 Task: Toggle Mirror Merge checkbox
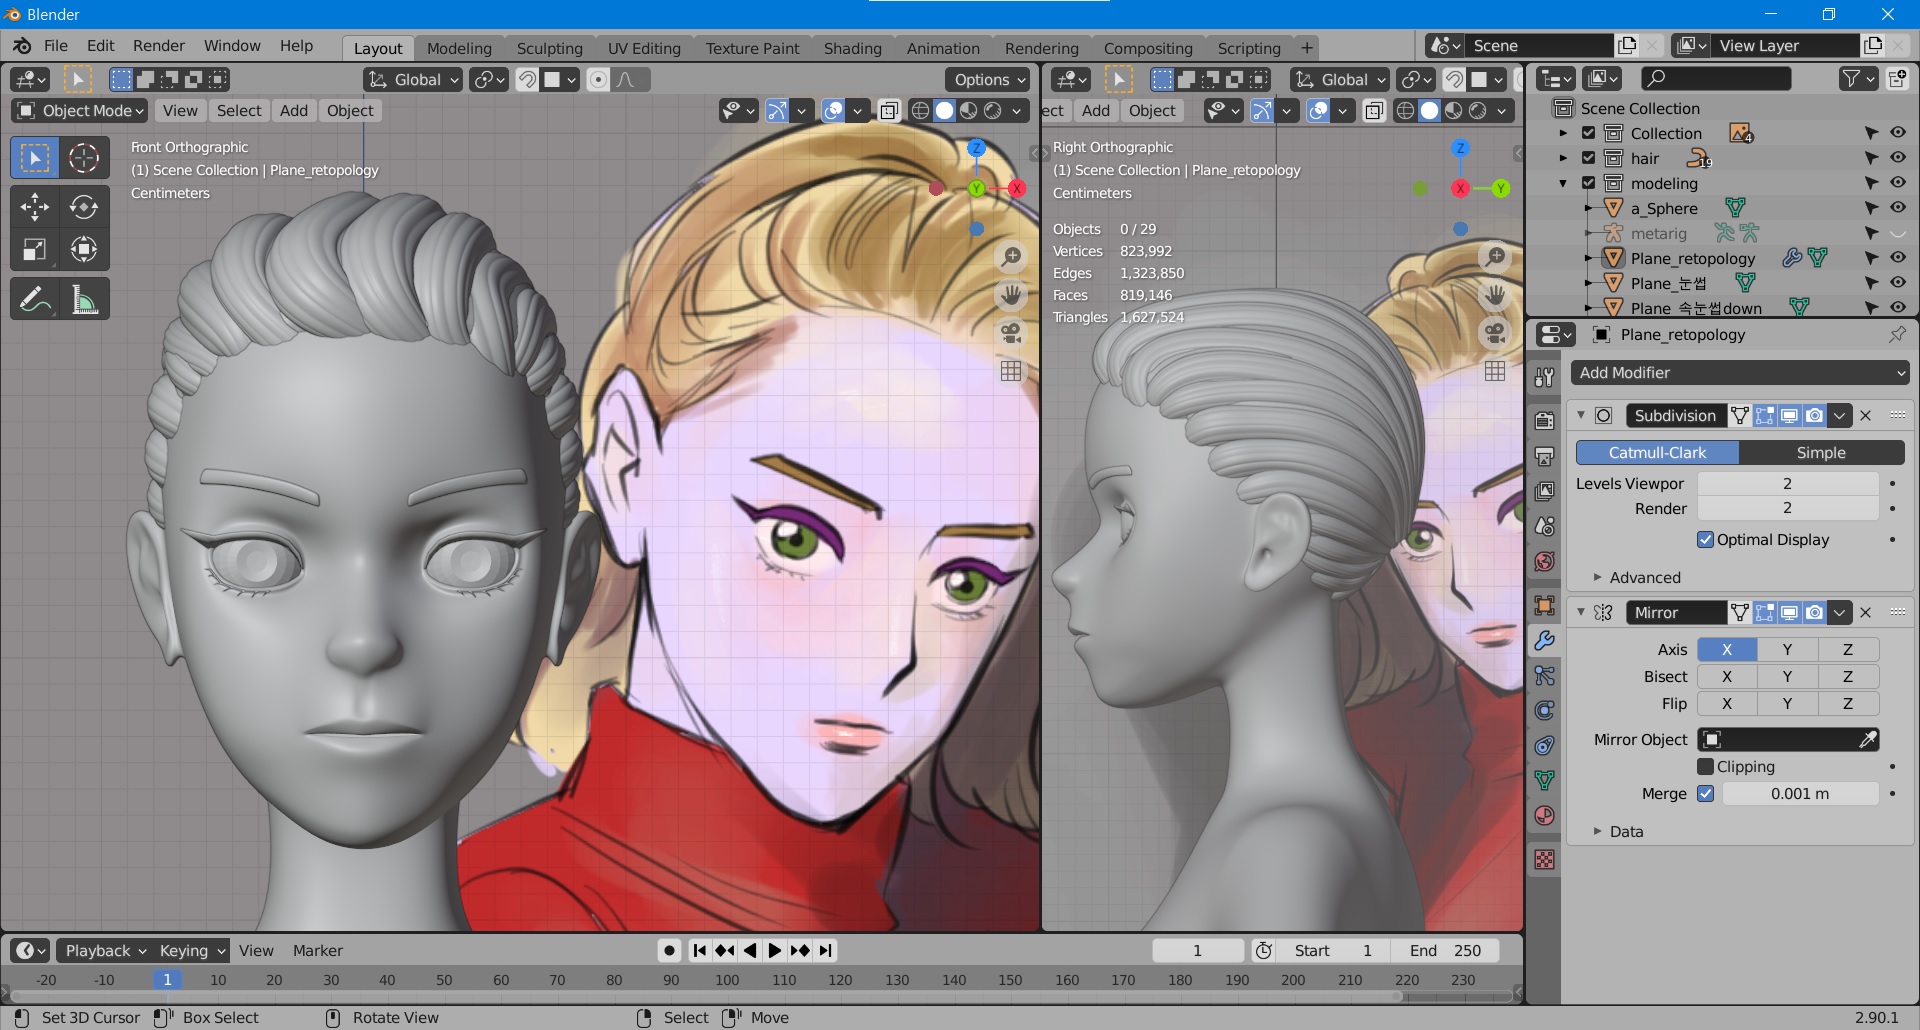pyautogui.click(x=1706, y=794)
